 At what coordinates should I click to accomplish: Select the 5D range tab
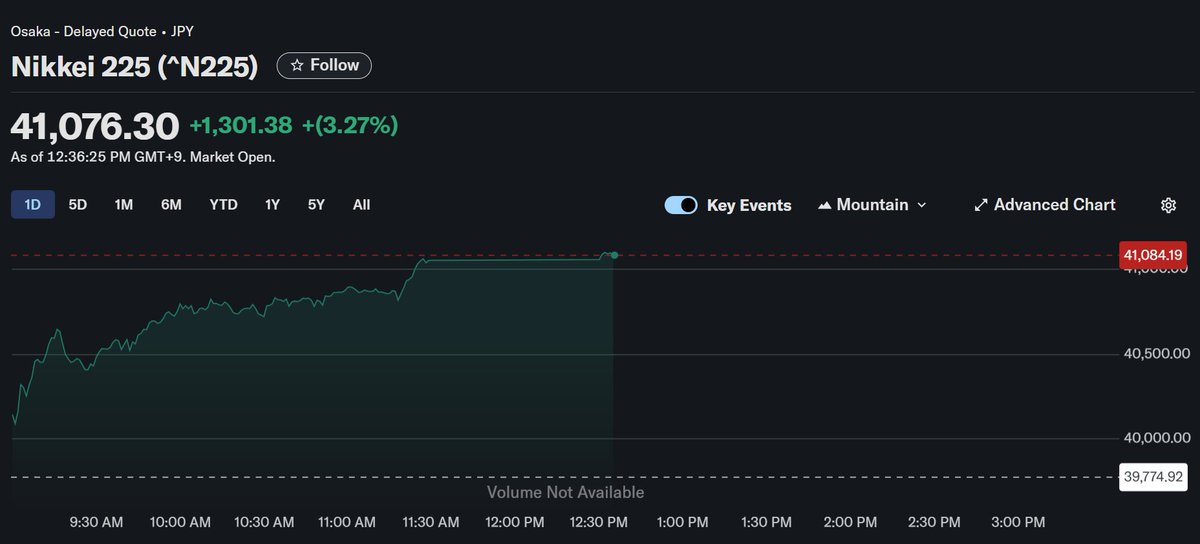tap(78, 204)
